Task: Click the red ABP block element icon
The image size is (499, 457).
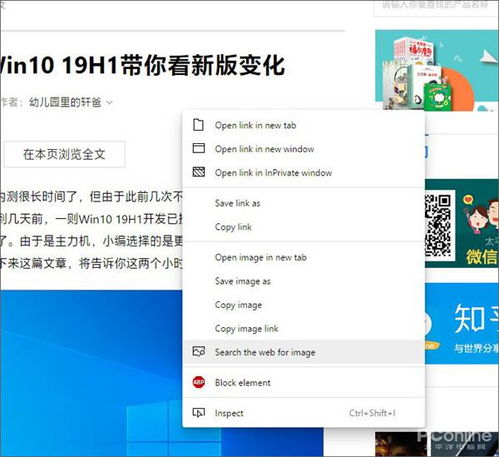Action: tap(199, 382)
